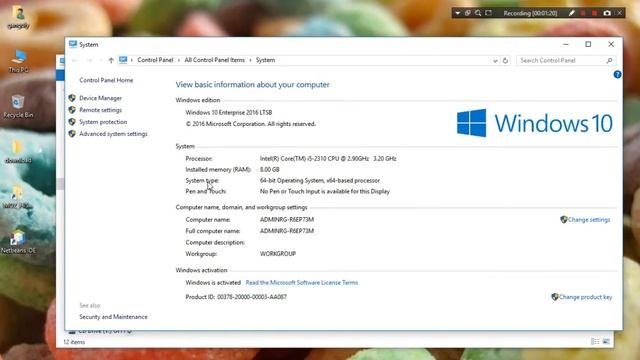Viewport: 640px width, 360px height.
Task: Open Netbeans IDE desktop icon
Action: coord(18,242)
